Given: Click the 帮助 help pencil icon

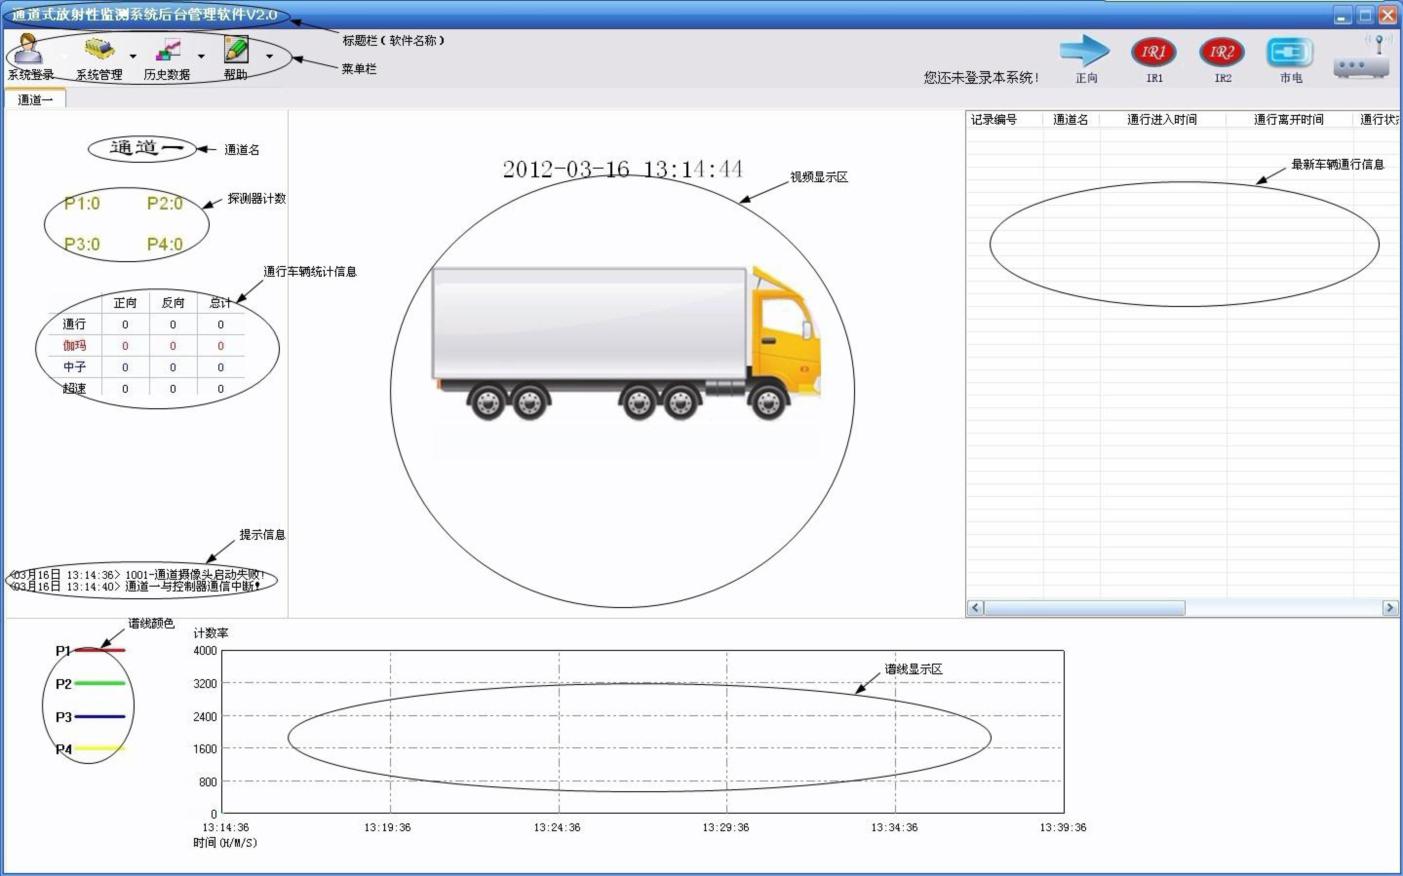Looking at the screenshot, I should coord(236,50).
